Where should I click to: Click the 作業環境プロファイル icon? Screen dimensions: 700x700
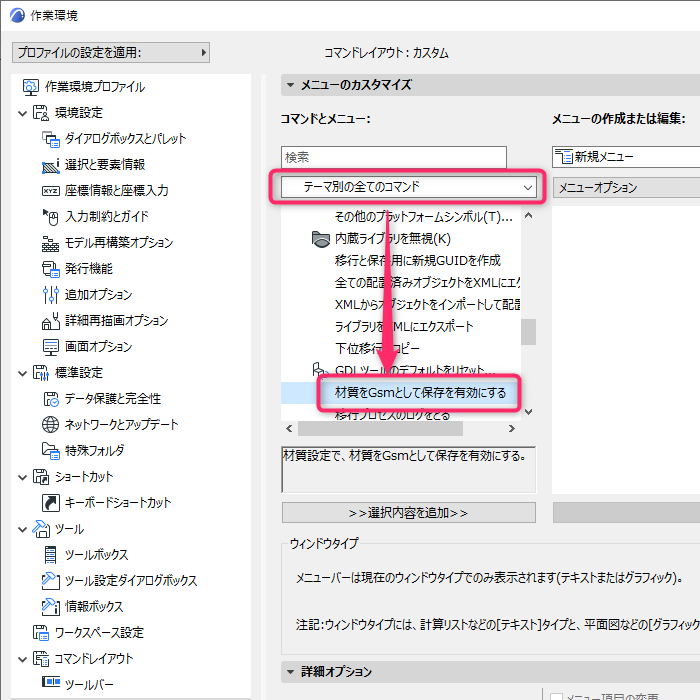point(31,87)
